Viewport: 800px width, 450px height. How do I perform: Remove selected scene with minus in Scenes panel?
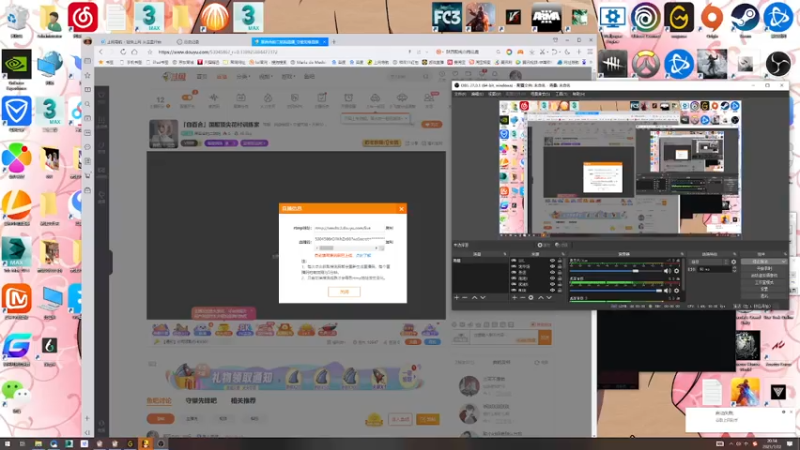coord(465,297)
